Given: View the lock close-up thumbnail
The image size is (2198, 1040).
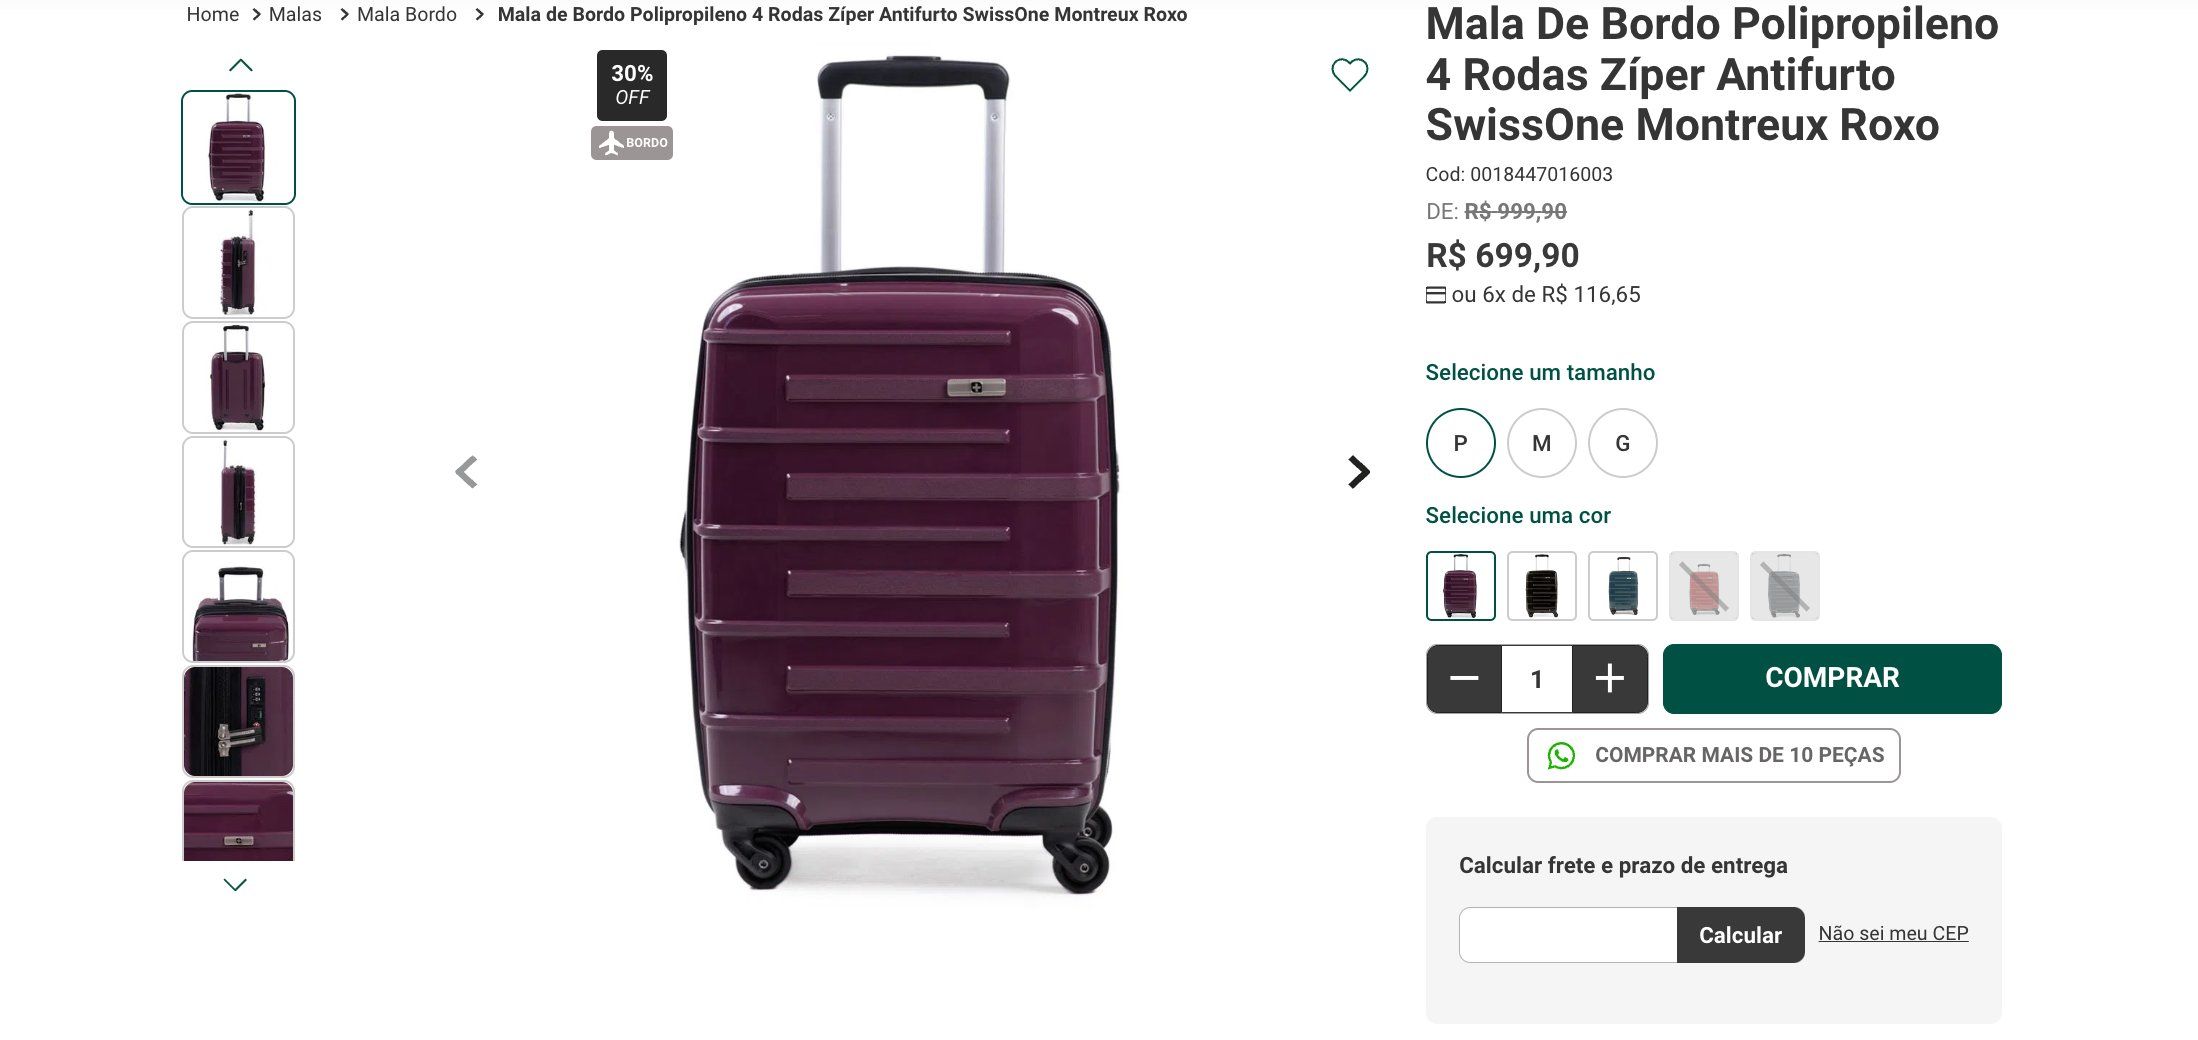Looking at the screenshot, I should pos(238,721).
